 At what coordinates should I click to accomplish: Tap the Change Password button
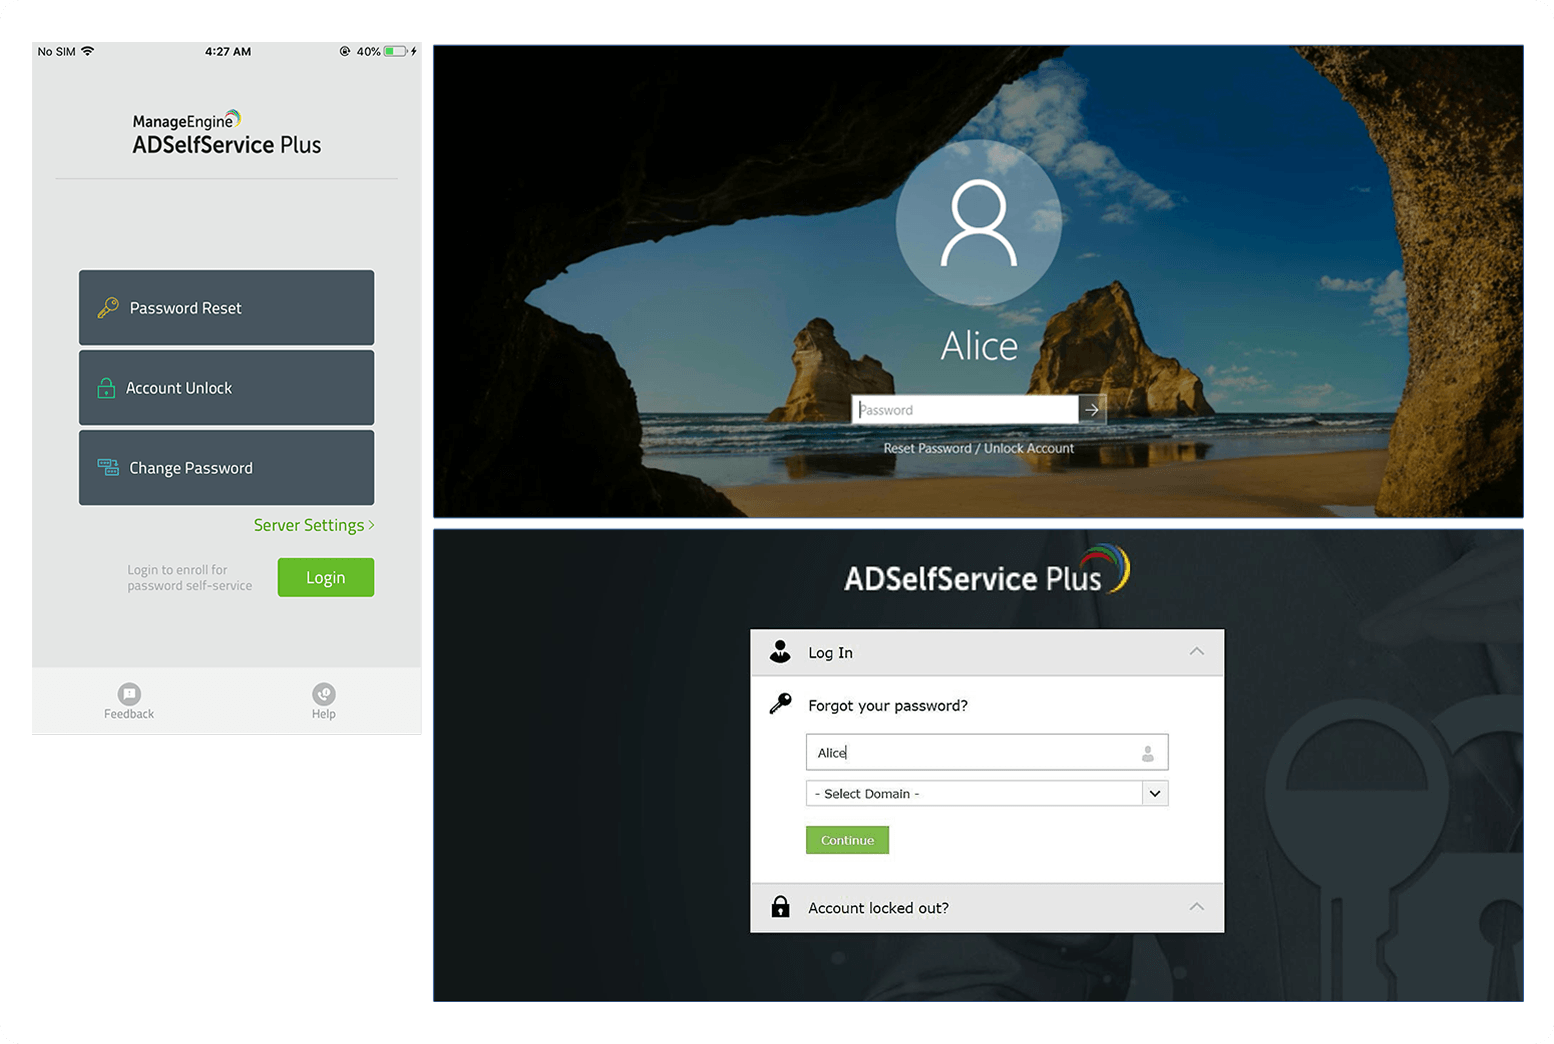pyautogui.click(x=226, y=467)
